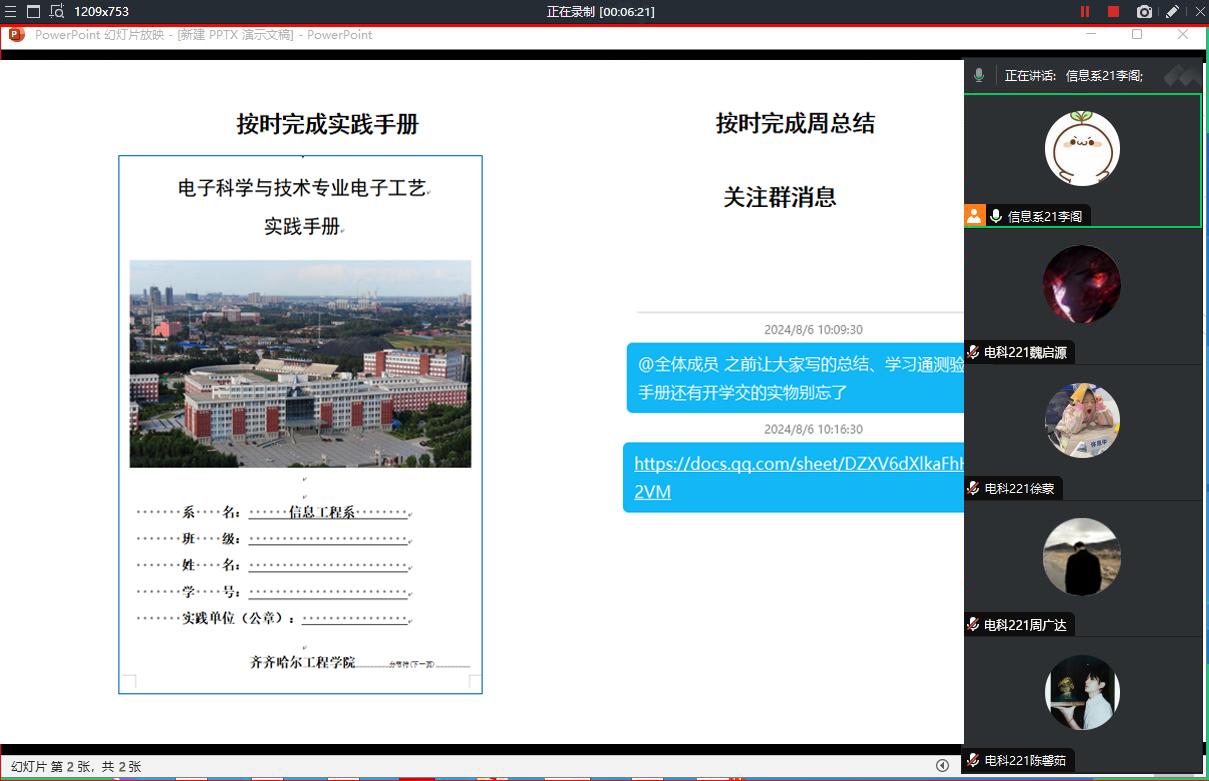Click muted mic icon of 电科221周广达

click(x=973, y=624)
